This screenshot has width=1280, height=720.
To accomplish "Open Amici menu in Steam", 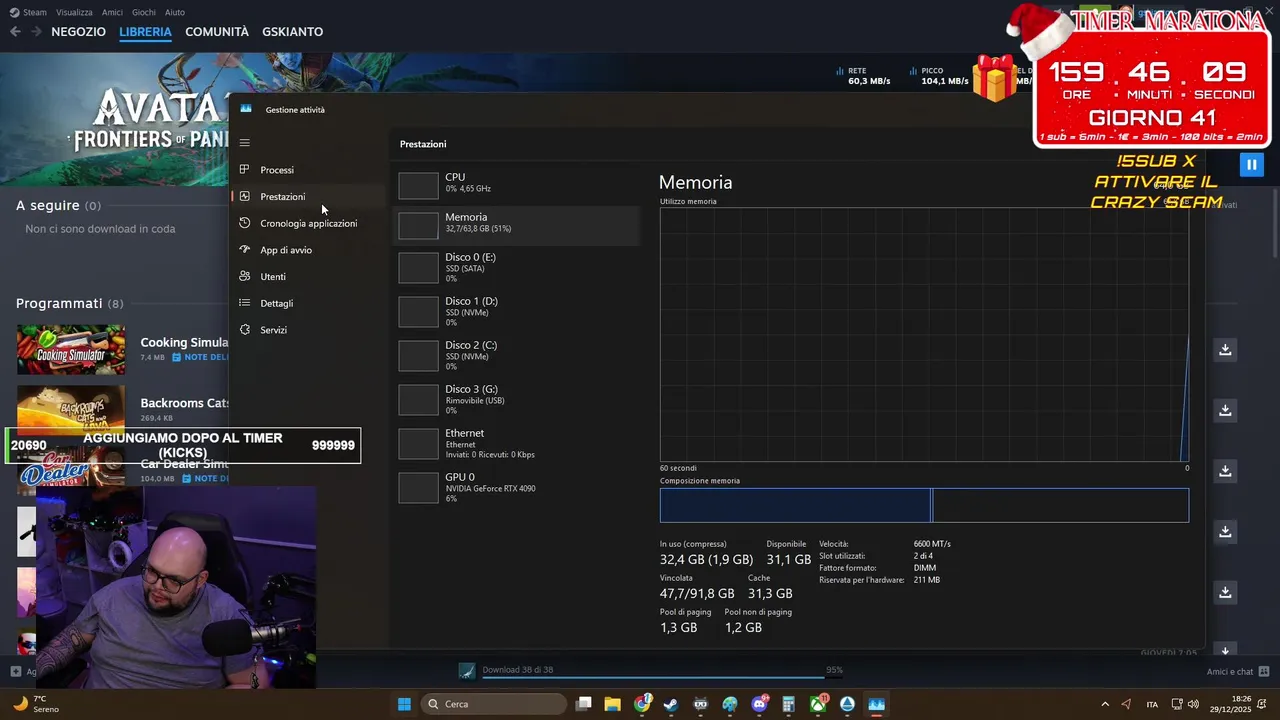I will click(x=112, y=12).
